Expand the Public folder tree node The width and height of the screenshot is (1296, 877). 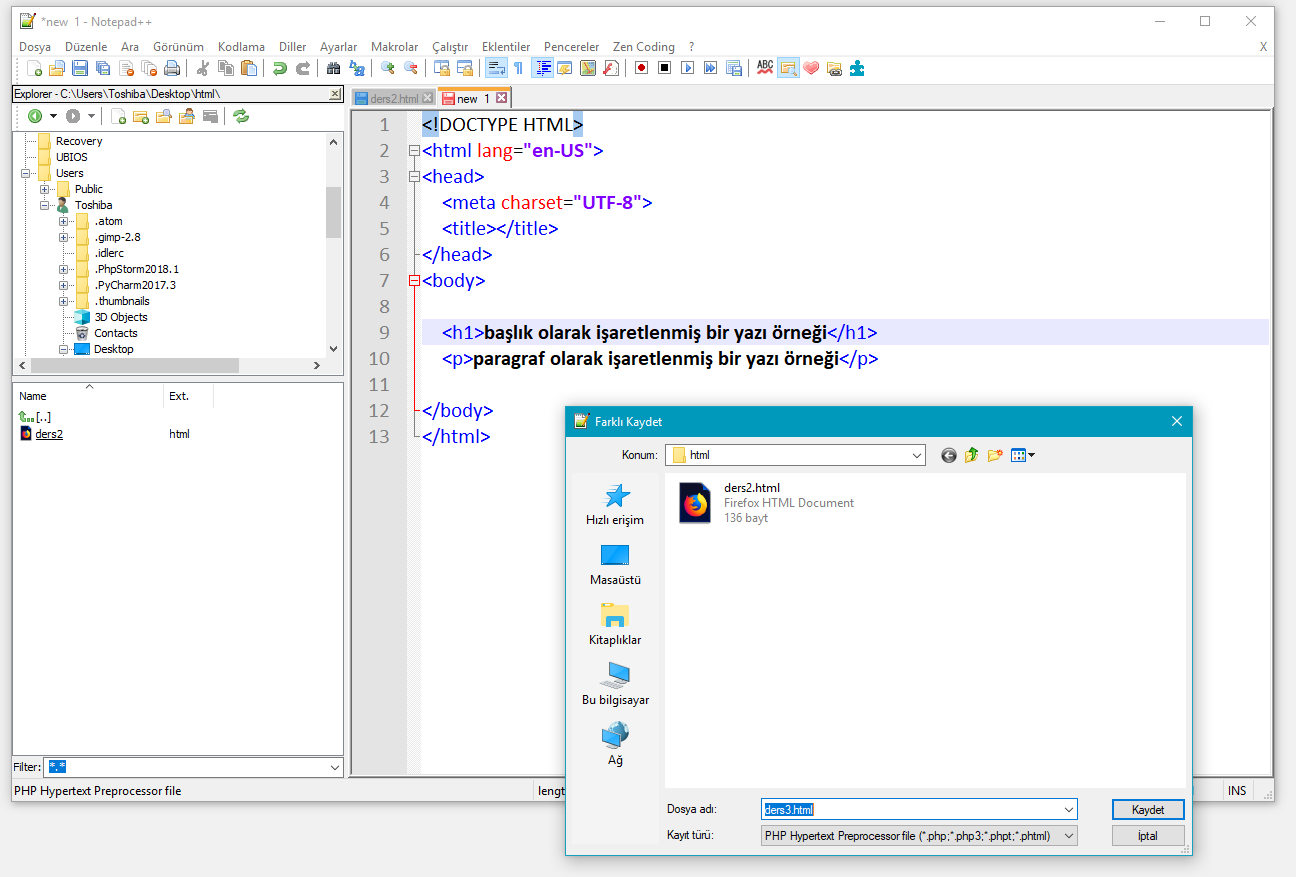click(x=45, y=189)
